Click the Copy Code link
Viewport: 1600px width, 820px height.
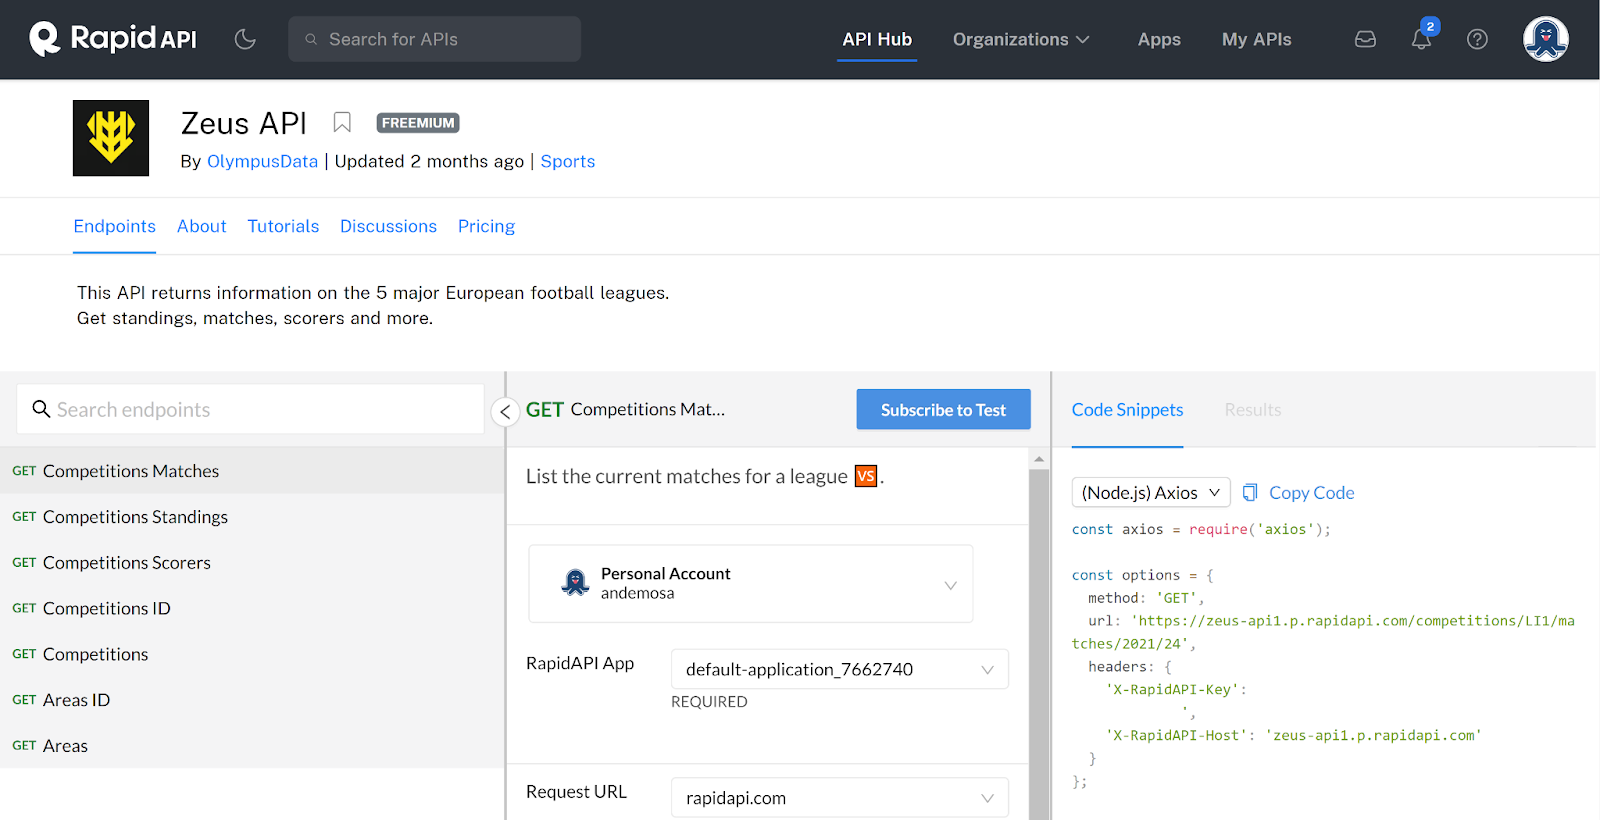point(1311,492)
